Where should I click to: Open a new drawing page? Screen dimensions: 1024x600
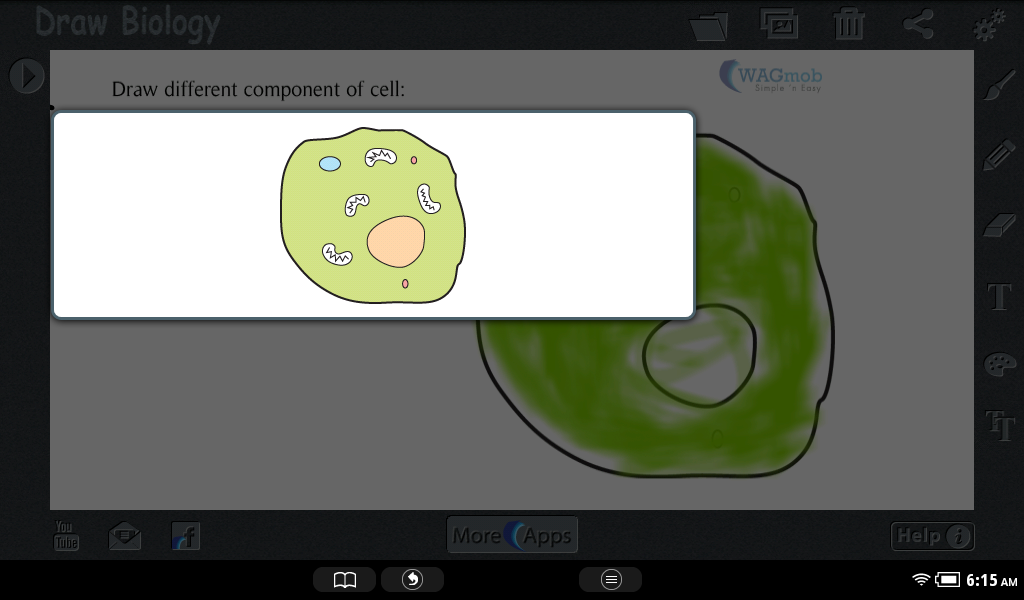pos(709,24)
